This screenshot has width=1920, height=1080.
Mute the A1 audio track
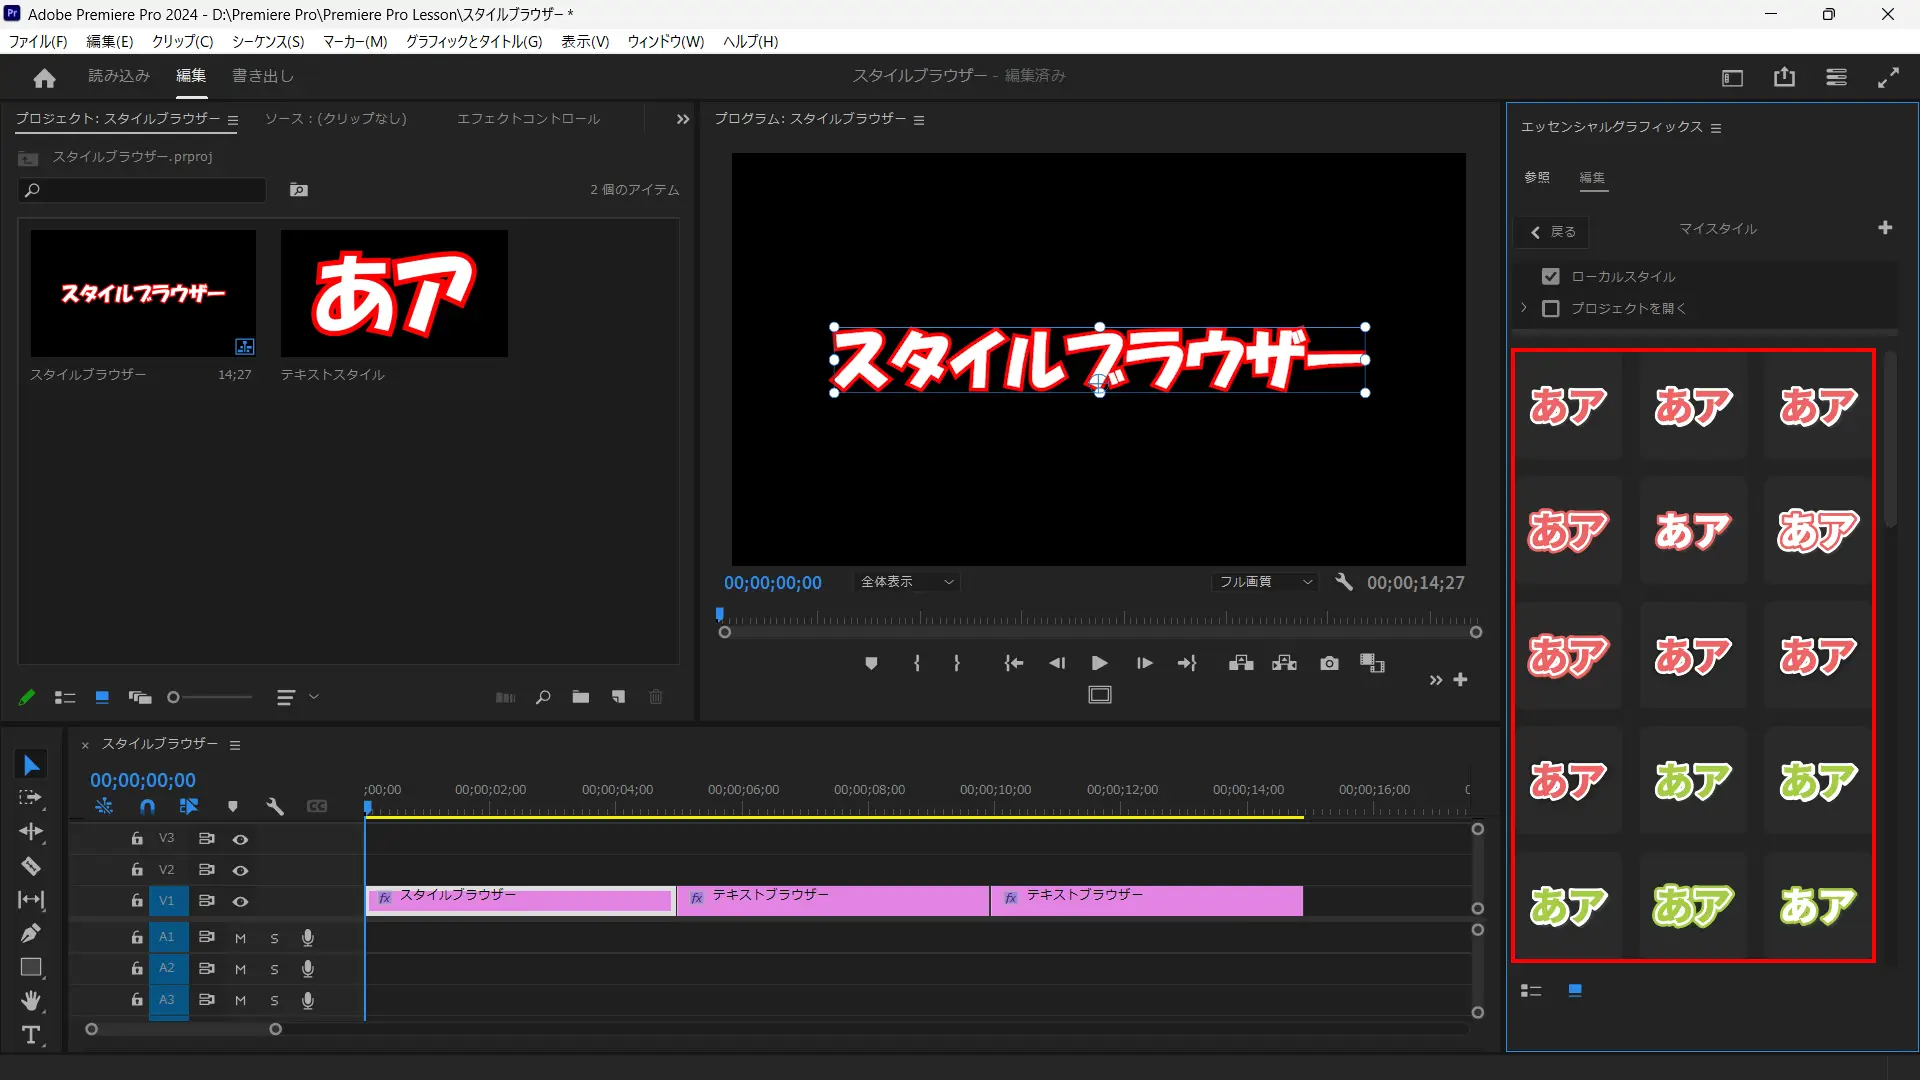[240, 938]
